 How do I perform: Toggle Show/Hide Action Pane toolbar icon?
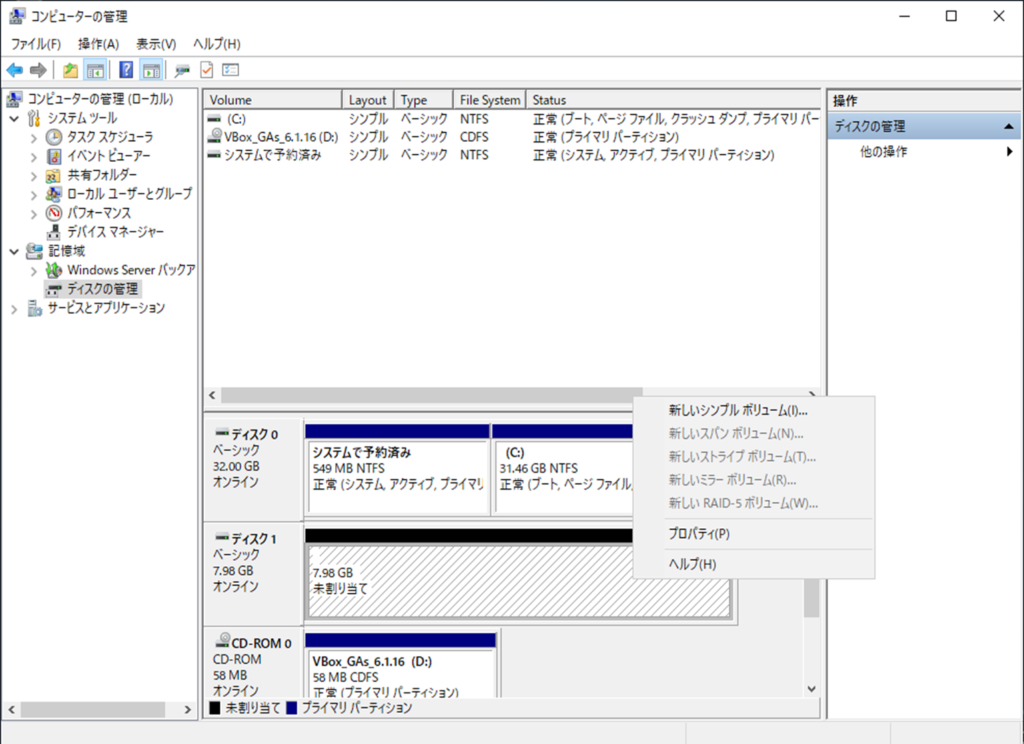[x=151, y=70]
